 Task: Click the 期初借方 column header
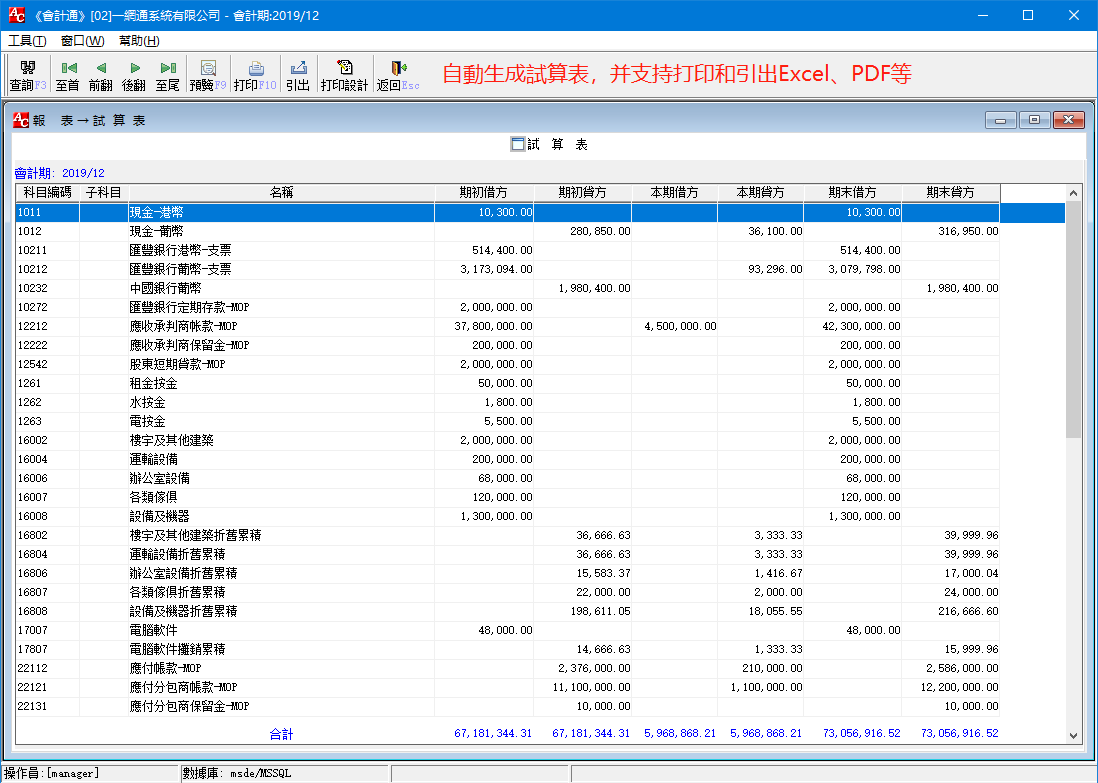[484, 193]
